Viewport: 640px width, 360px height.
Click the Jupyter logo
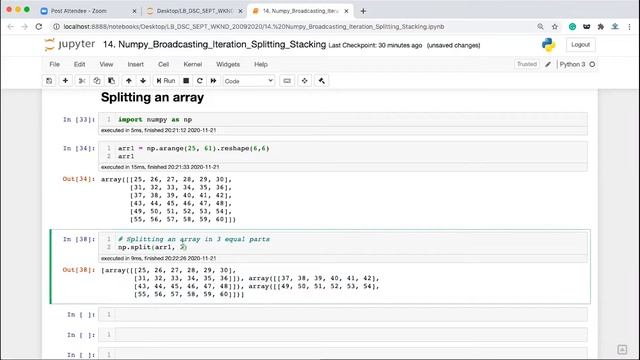coord(69,44)
